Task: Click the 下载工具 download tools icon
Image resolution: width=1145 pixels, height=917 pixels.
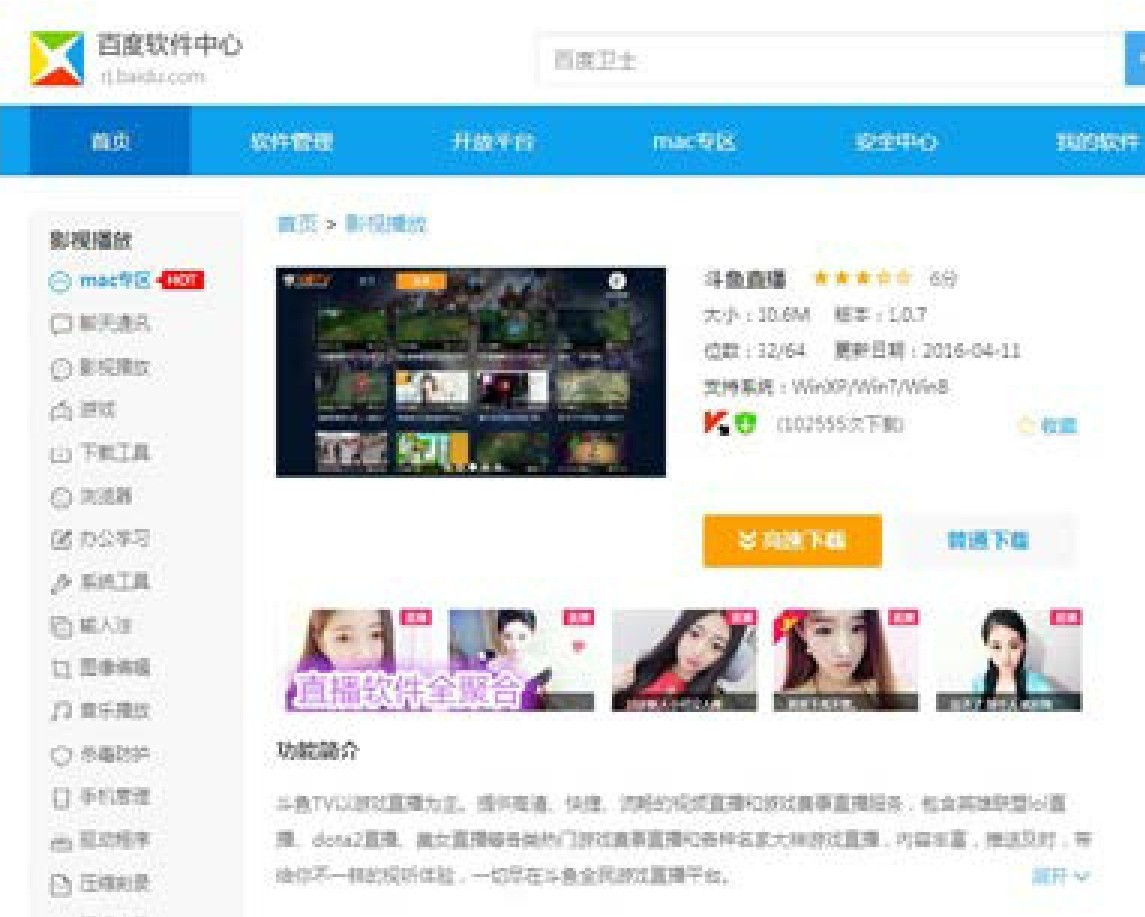Action: (x=60, y=453)
